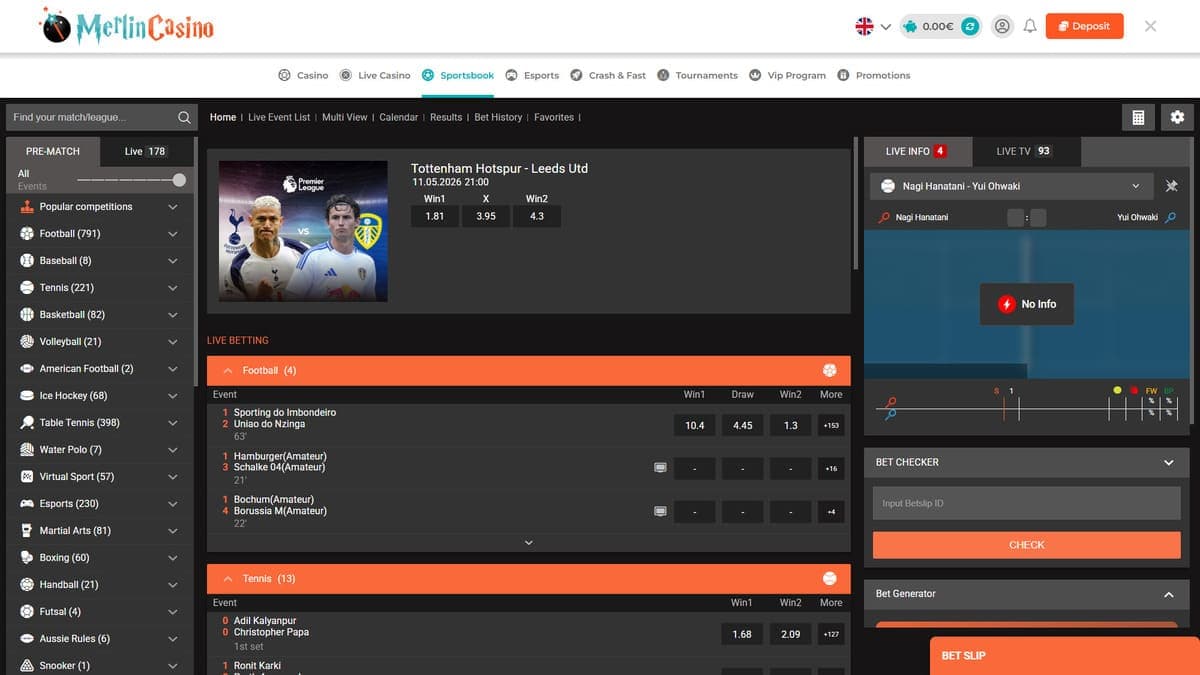Open Bet History link
The height and width of the screenshot is (675, 1200).
click(x=498, y=117)
